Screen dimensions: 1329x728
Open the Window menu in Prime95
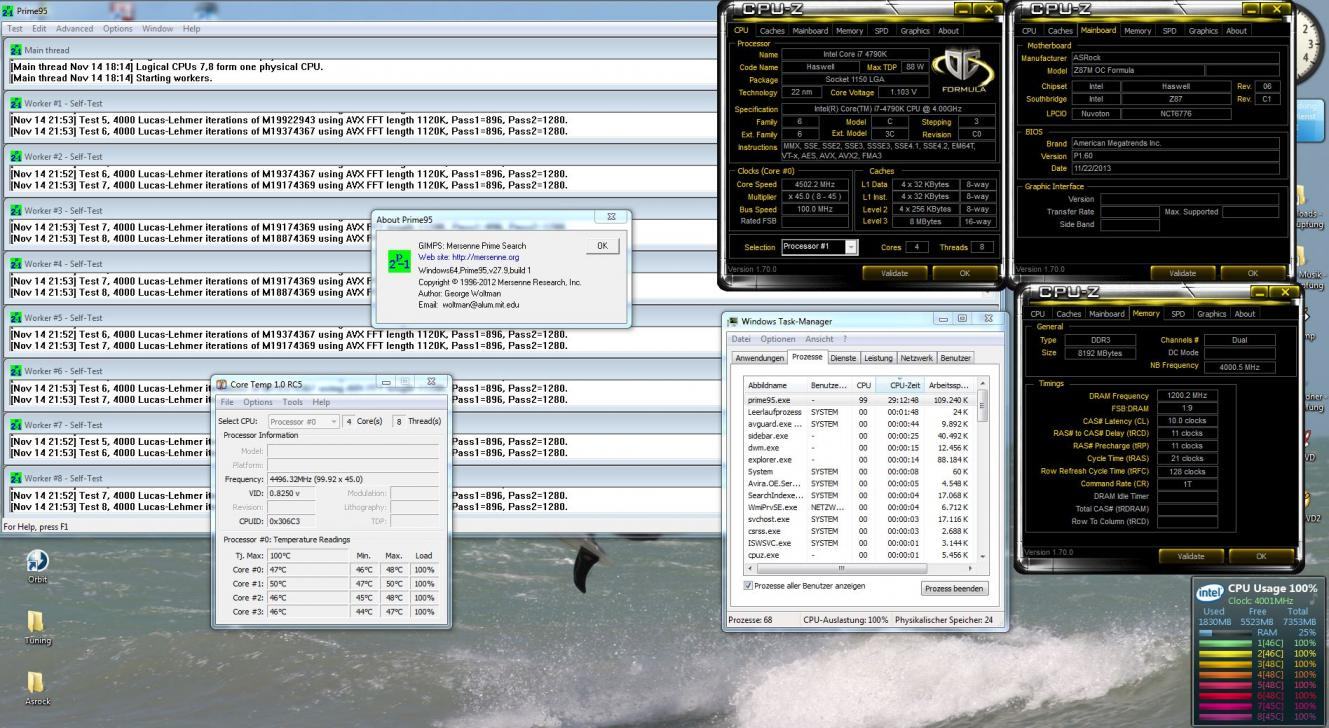[x=157, y=29]
